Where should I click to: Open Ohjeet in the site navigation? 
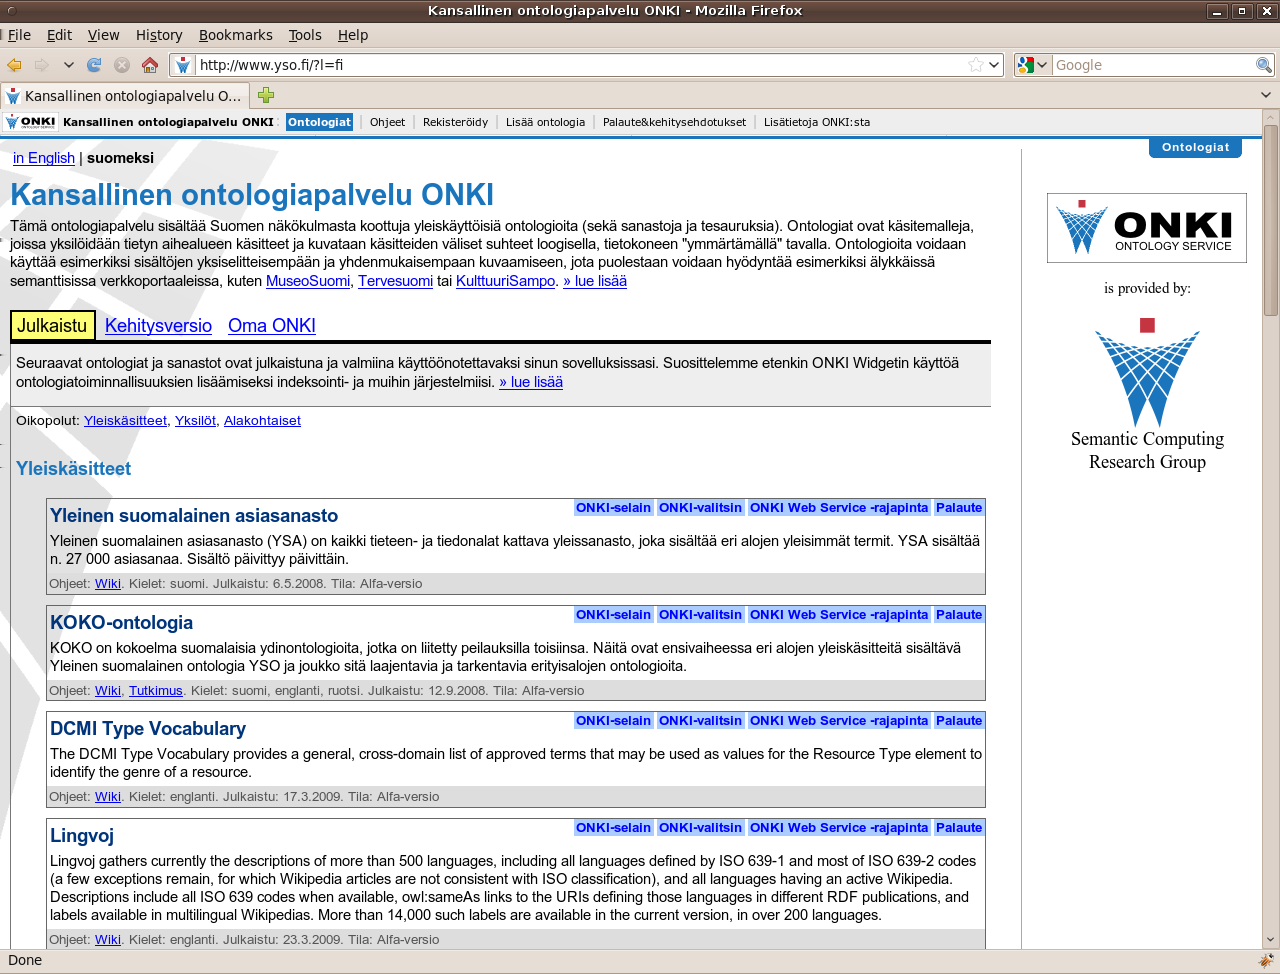387,122
